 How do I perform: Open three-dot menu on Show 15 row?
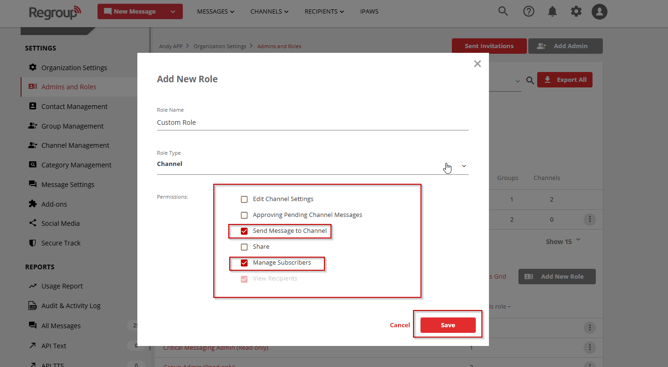point(590,219)
